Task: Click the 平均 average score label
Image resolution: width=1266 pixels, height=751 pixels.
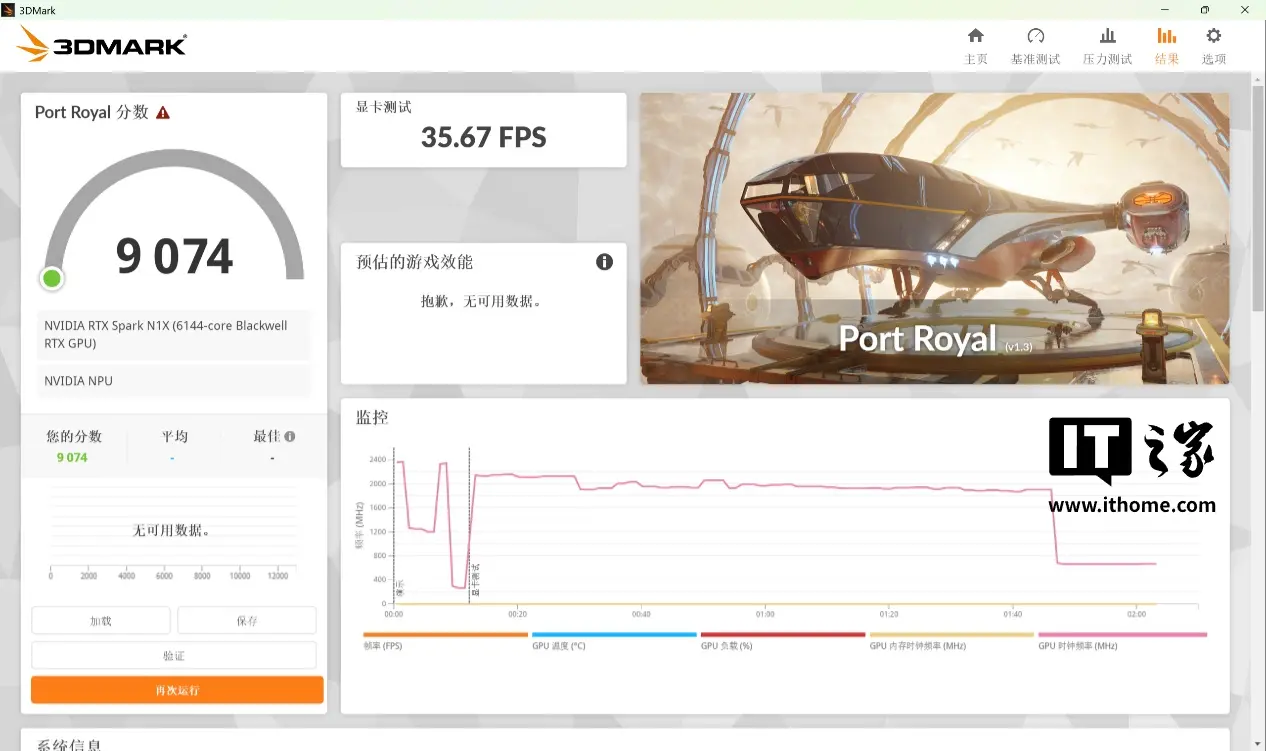Action: point(175,436)
